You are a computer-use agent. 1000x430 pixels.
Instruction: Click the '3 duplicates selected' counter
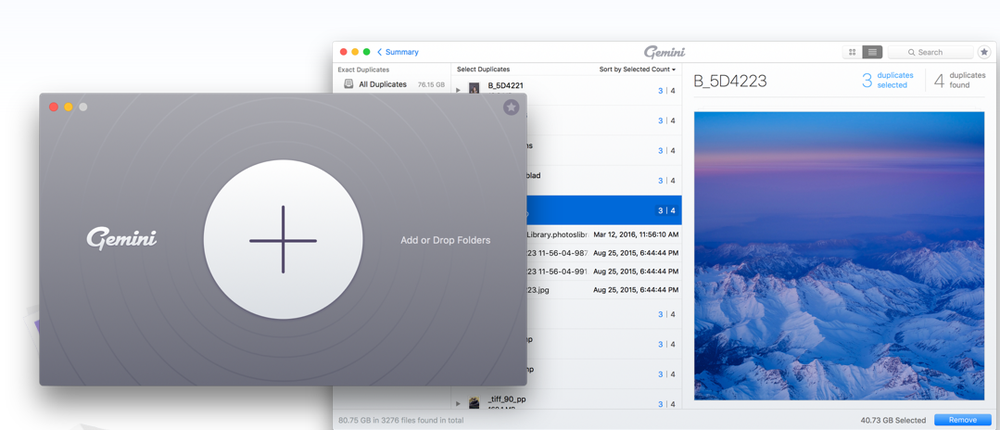pos(888,80)
